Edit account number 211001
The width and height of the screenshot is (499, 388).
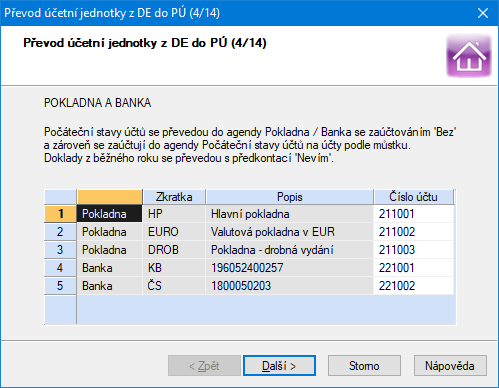[414, 214]
